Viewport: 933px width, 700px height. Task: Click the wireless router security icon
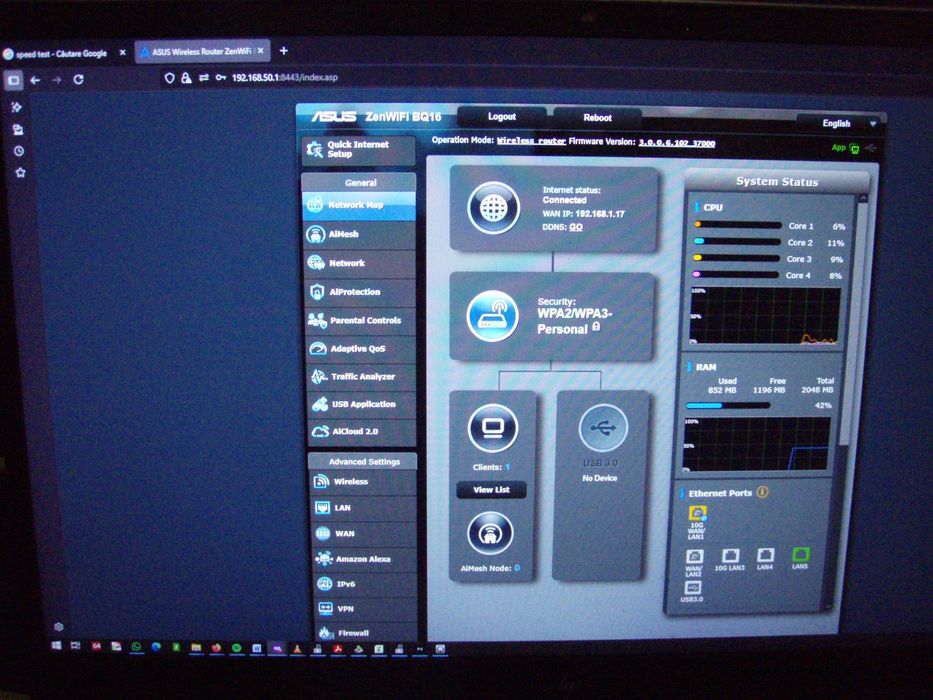[492, 316]
